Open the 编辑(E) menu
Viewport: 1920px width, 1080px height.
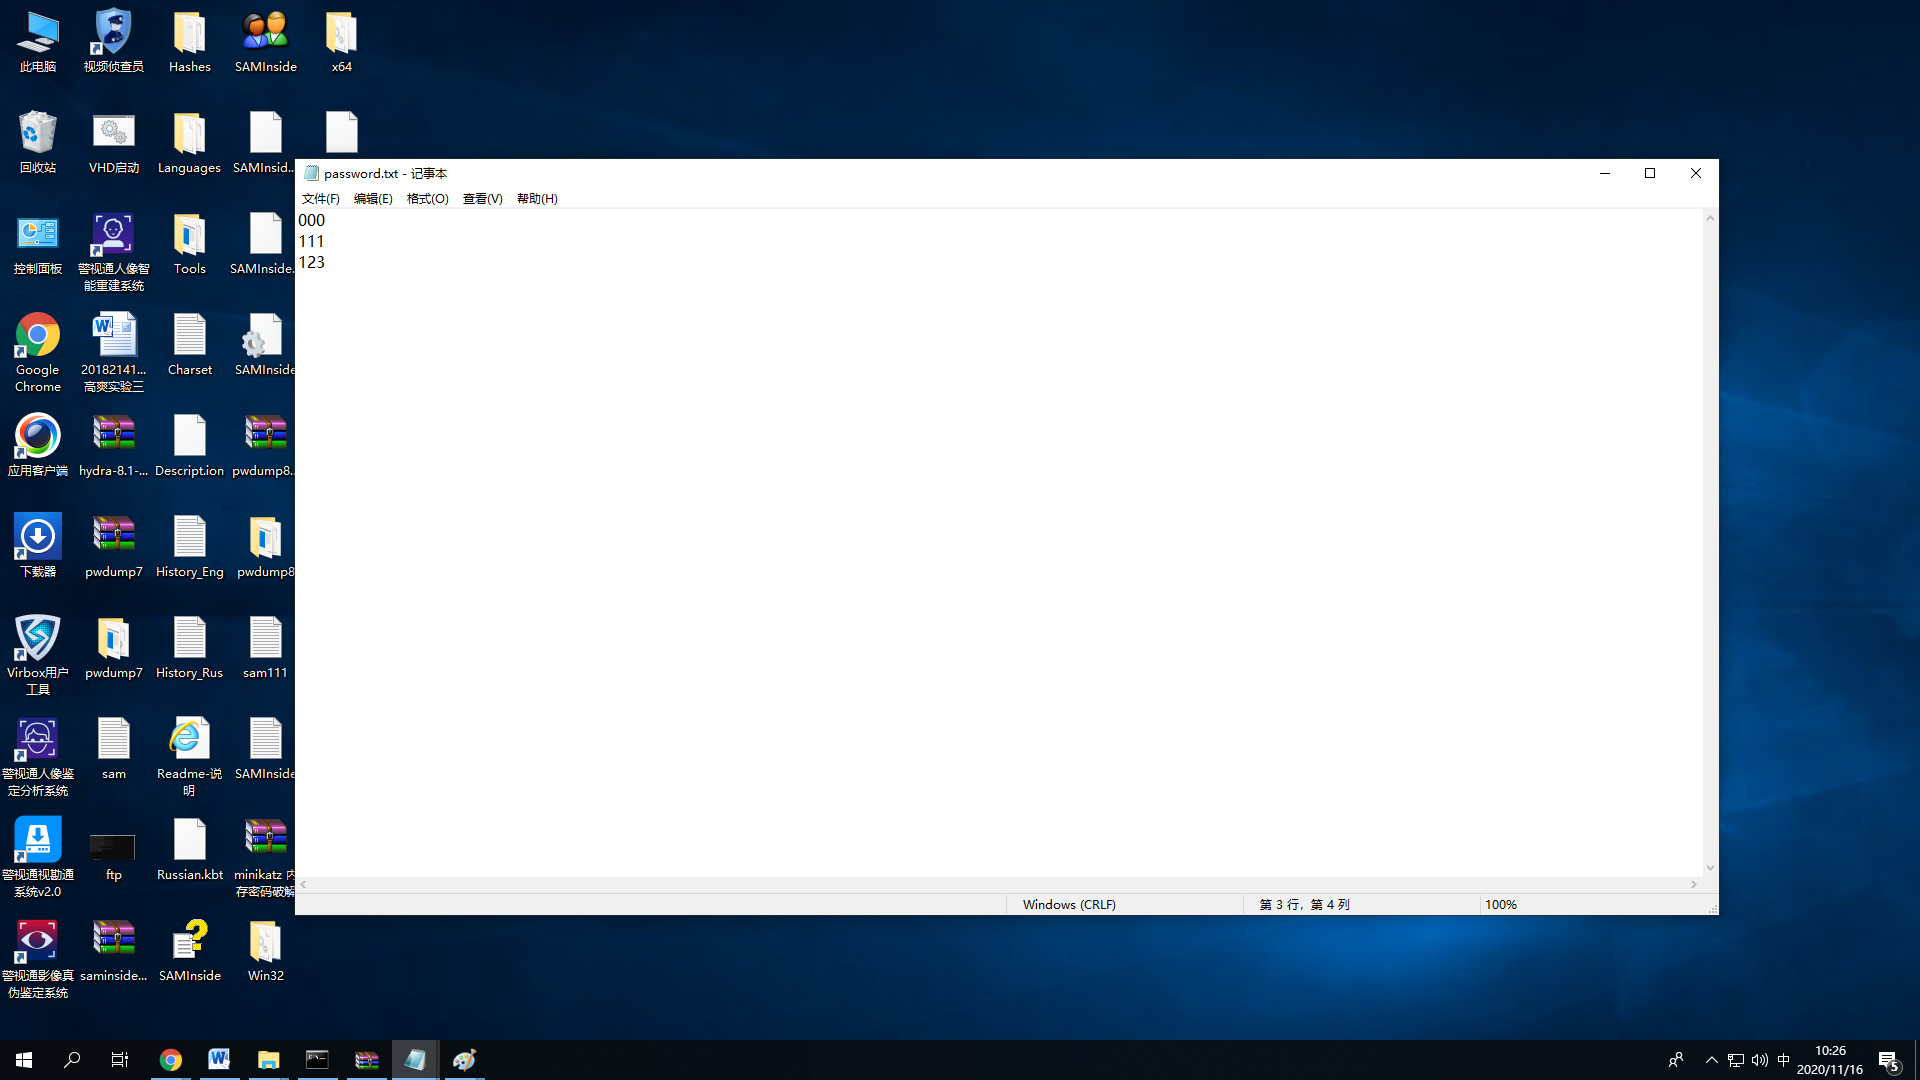pyautogui.click(x=373, y=199)
